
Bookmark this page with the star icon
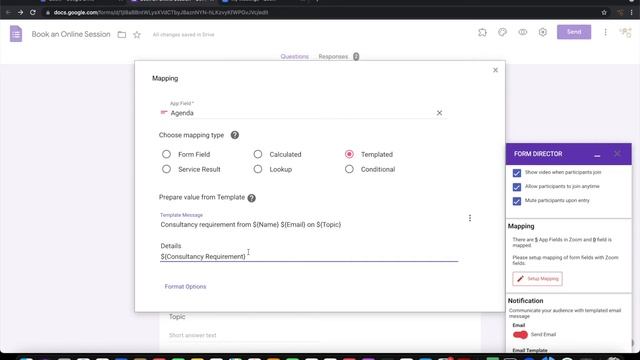[604, 13]
